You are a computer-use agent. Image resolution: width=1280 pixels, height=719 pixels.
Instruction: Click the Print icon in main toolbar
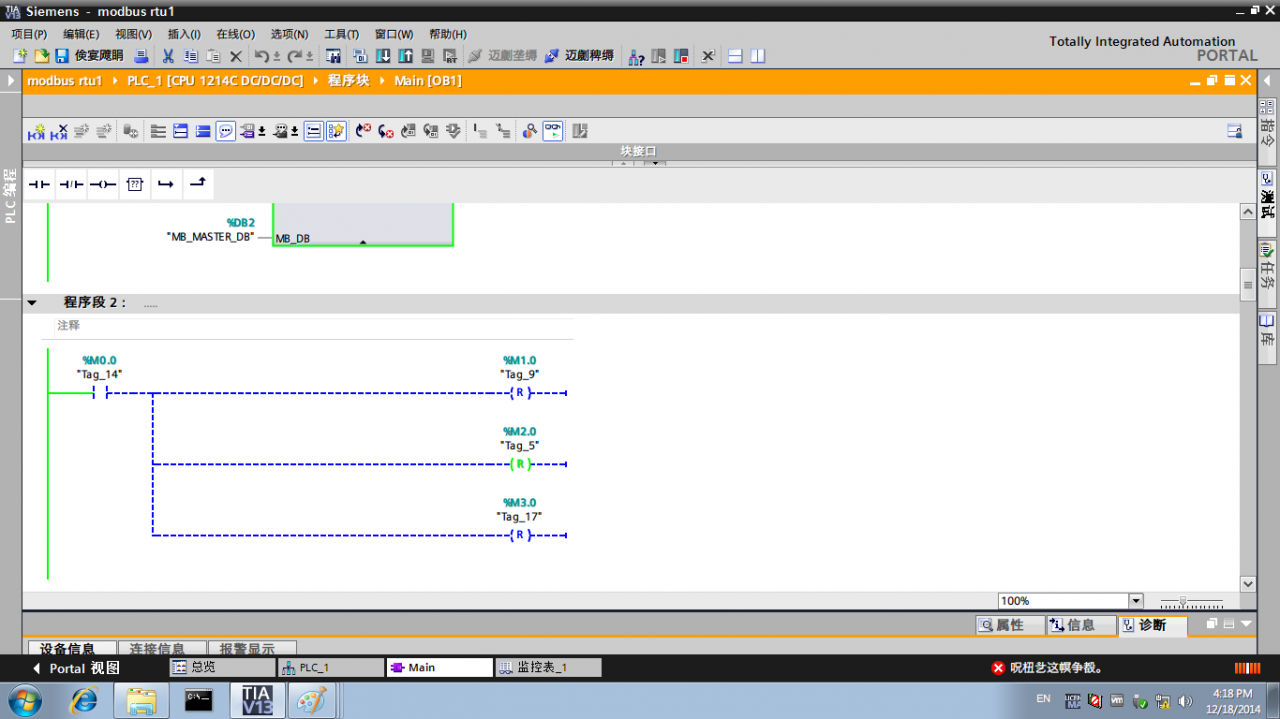point(142,56)
